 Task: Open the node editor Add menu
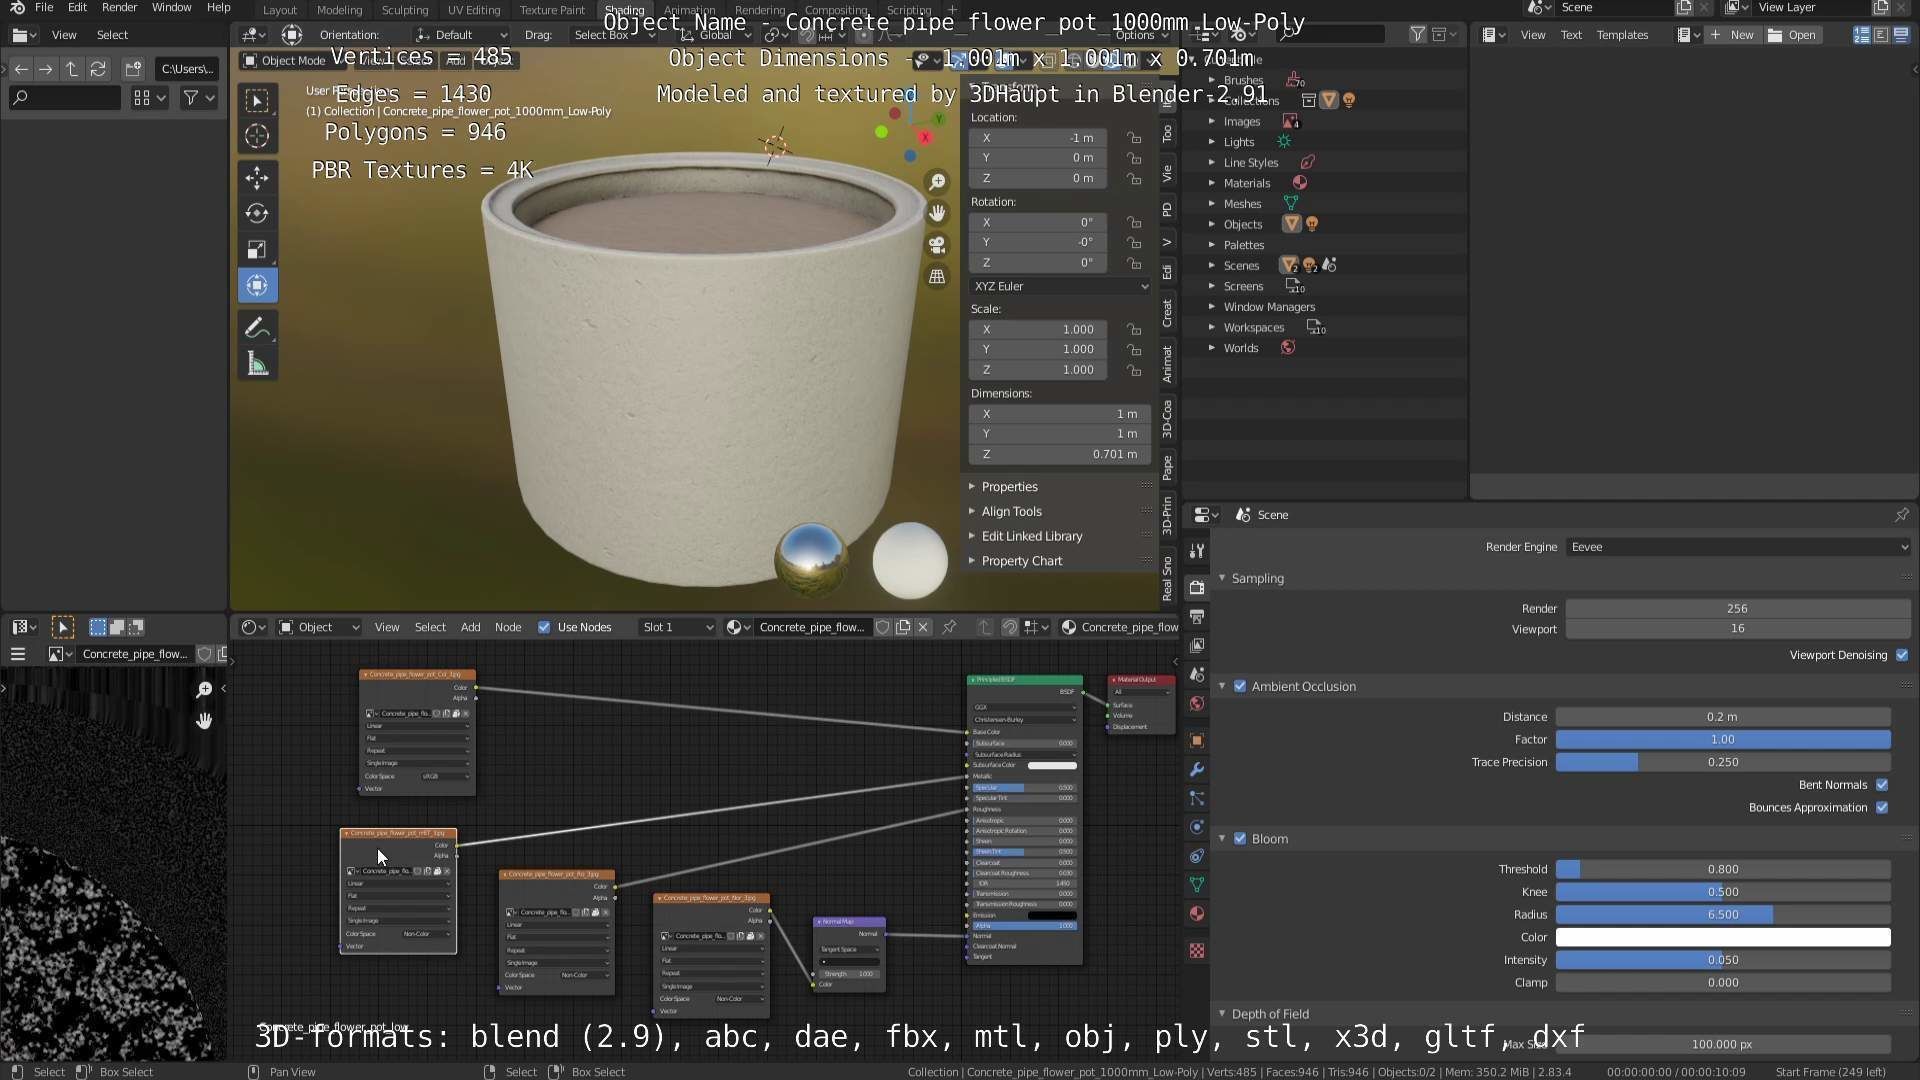tap(470, 628)
